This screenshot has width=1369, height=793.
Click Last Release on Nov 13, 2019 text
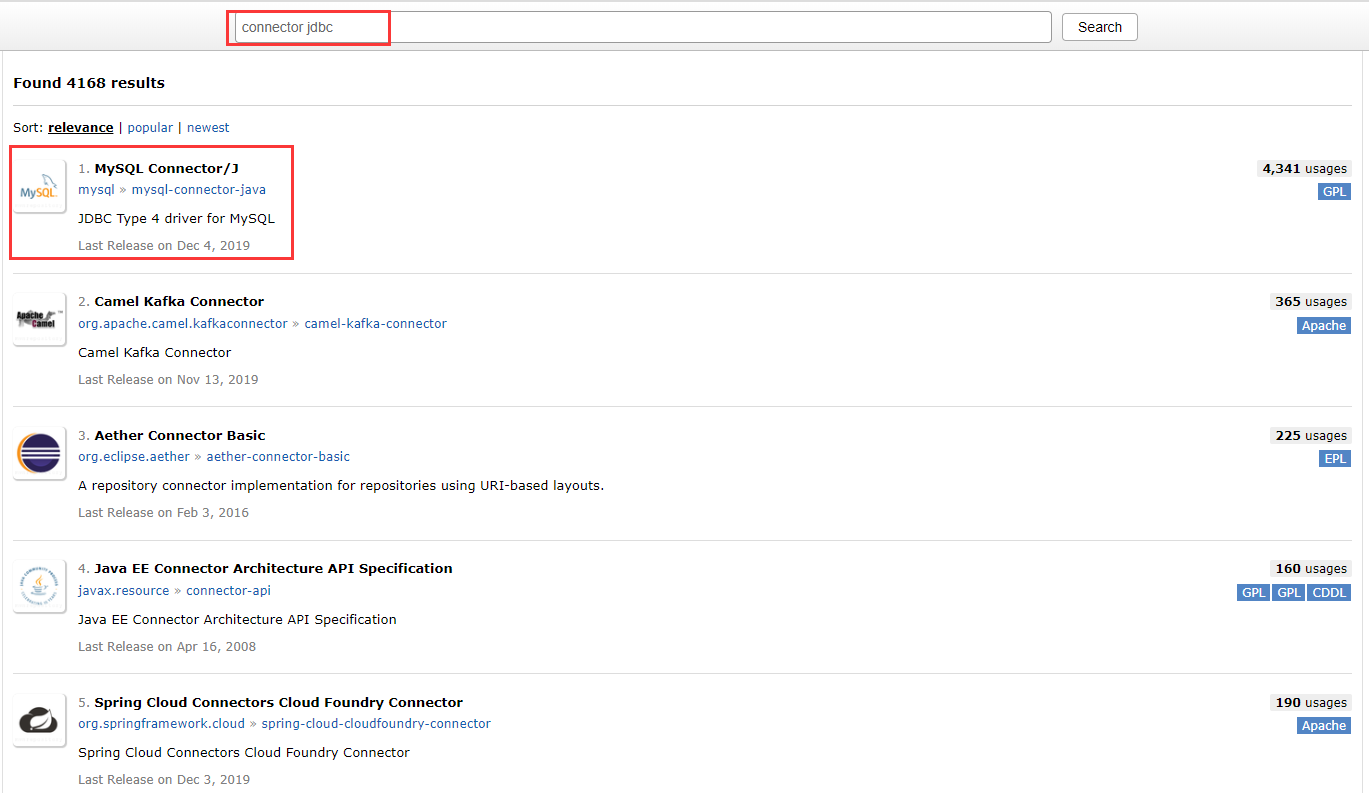click(x=168, y=380)
